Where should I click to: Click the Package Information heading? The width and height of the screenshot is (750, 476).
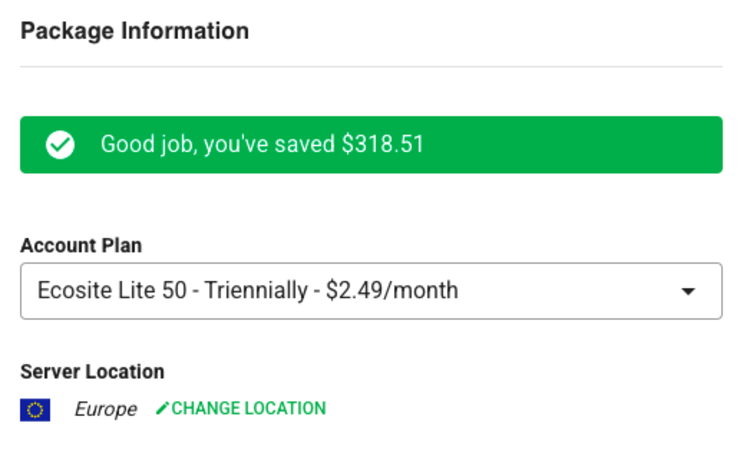click(x=134, y=31)
